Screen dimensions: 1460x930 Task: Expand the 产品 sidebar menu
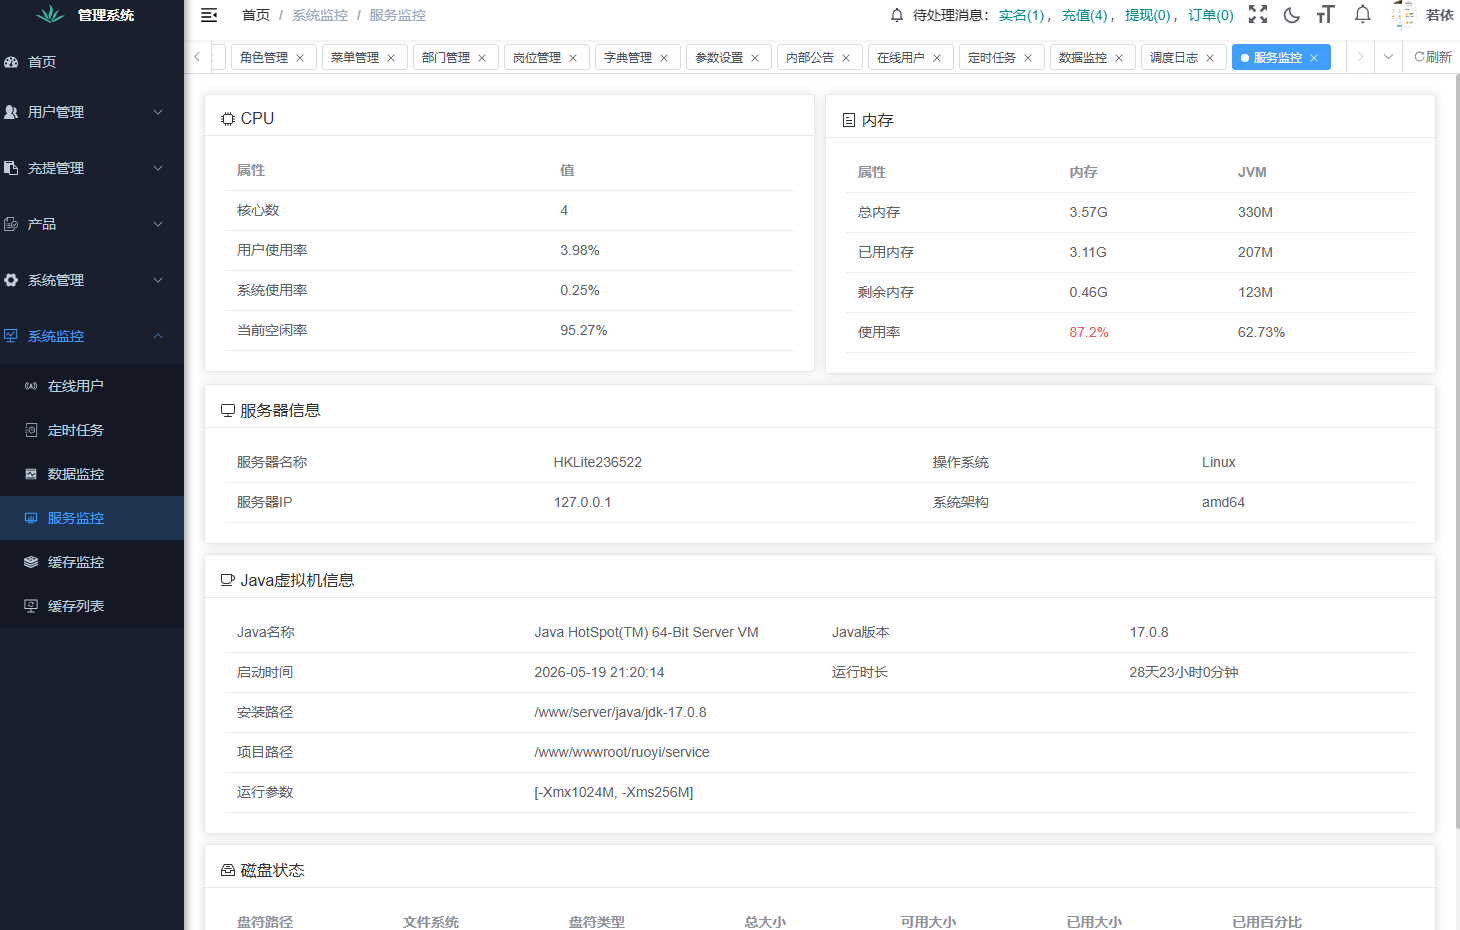(x=92, y=224)
